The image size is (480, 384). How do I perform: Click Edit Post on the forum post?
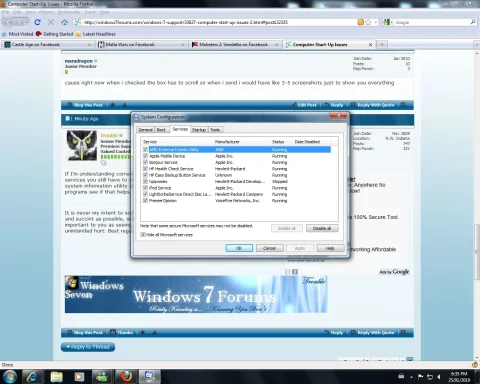[304, 105]
